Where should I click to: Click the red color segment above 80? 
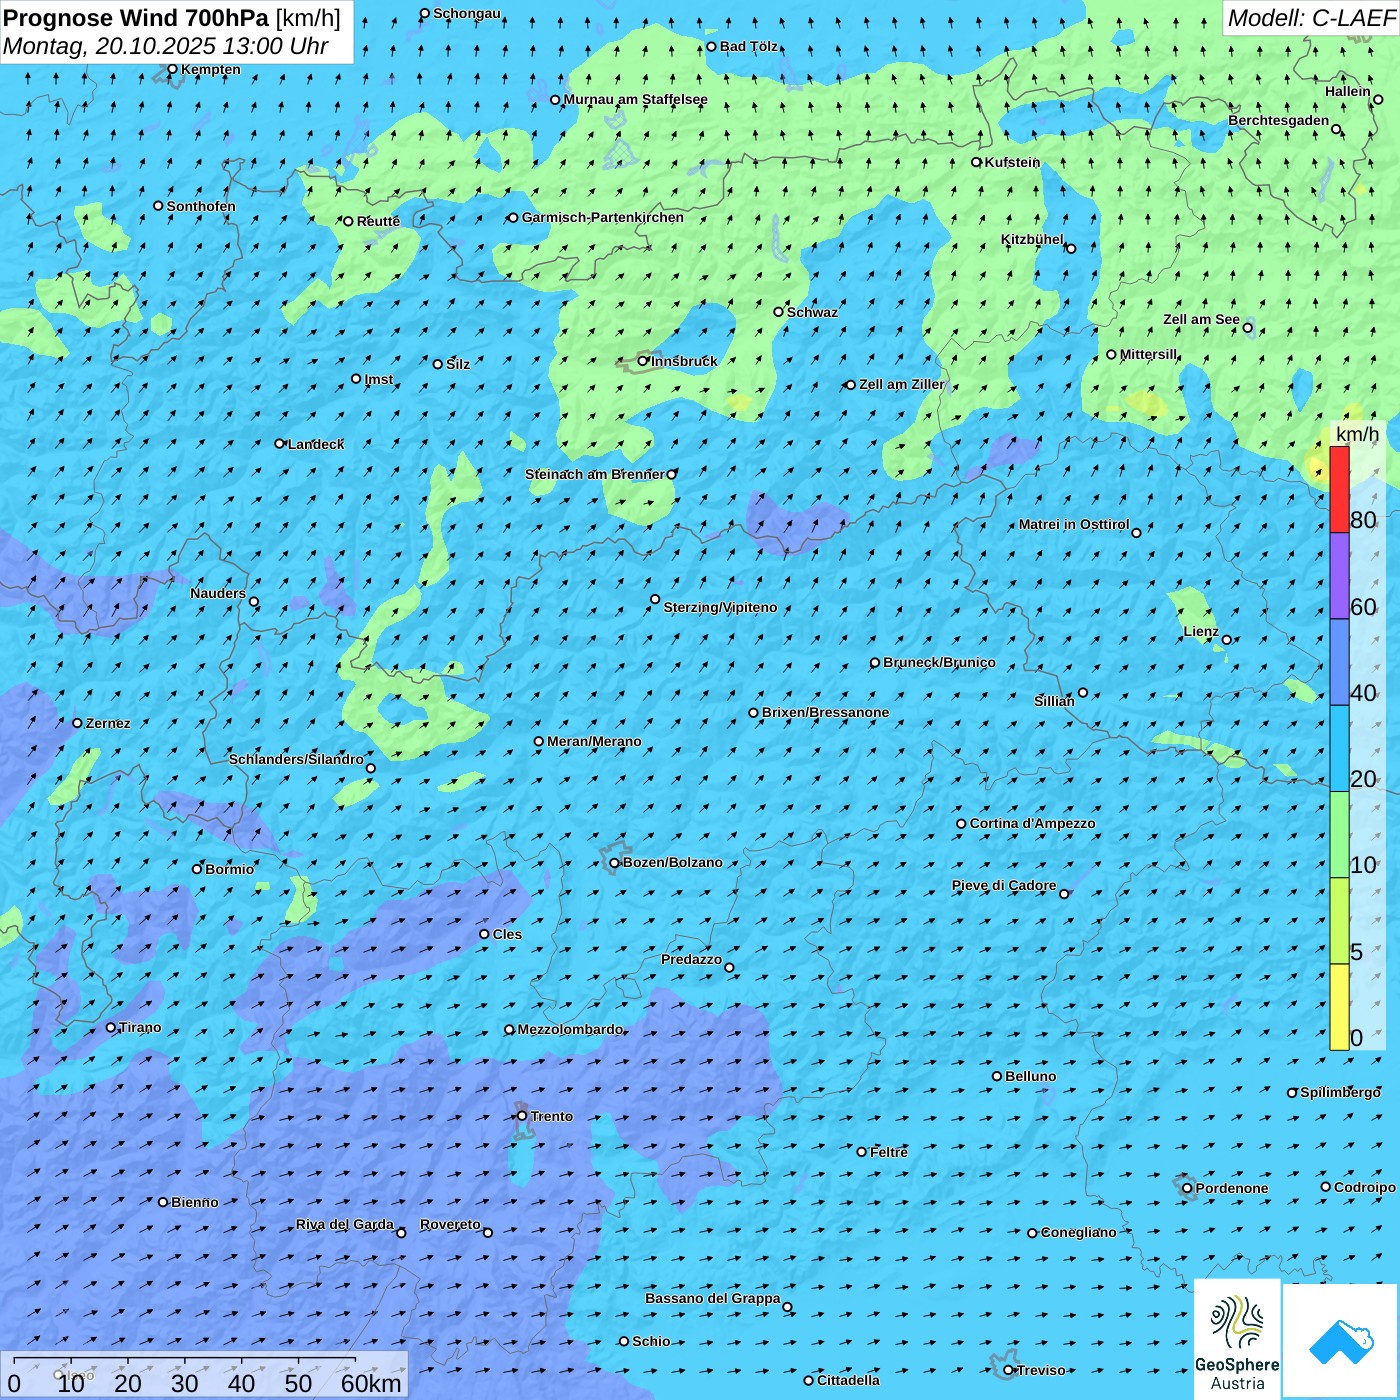(1339, 489)
